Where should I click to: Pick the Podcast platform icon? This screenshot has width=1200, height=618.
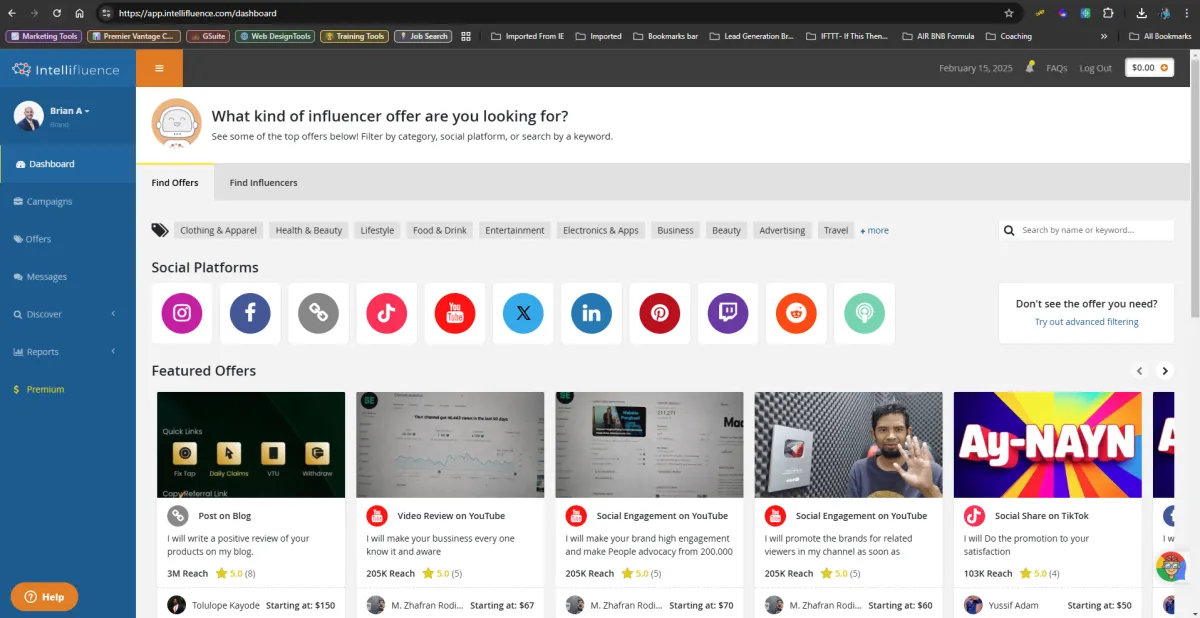(864, 313)
